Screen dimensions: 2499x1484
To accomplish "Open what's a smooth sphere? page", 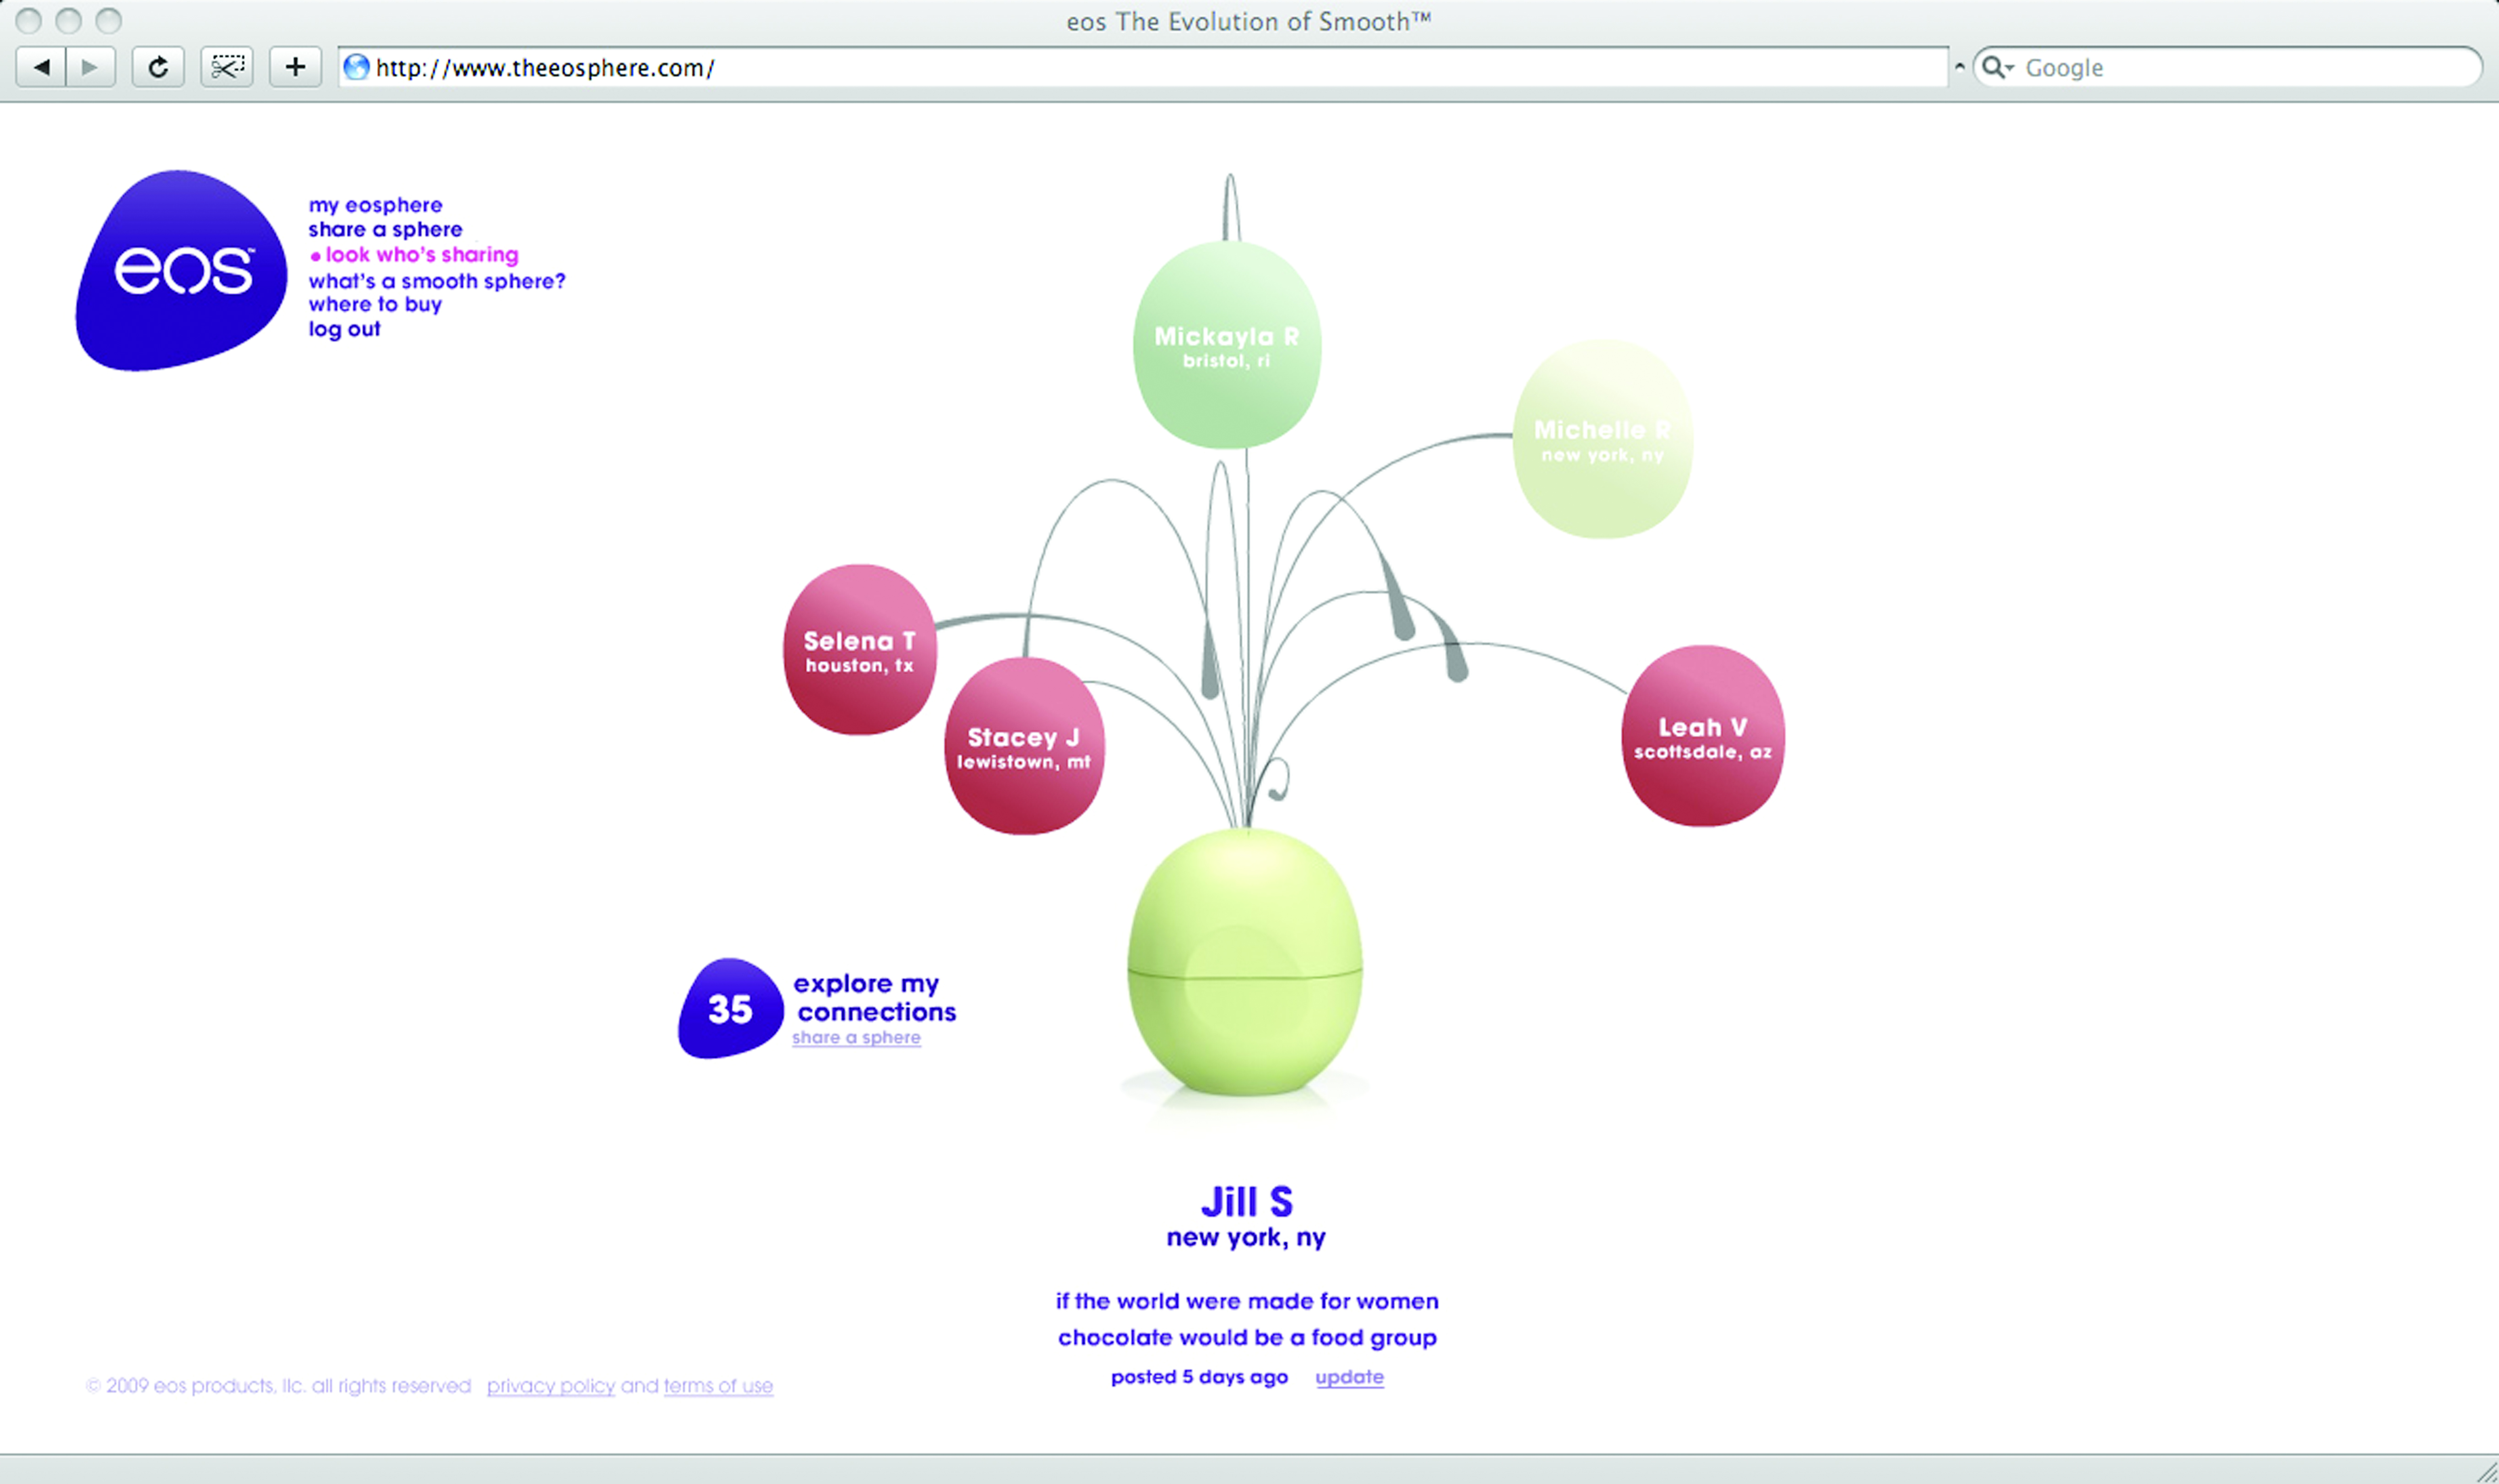I will (437, 281).
